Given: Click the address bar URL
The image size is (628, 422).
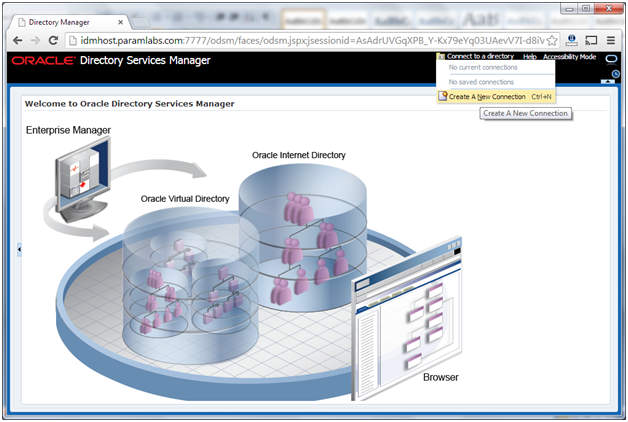Looking at the screenshot, I should [x=312, y=40].
